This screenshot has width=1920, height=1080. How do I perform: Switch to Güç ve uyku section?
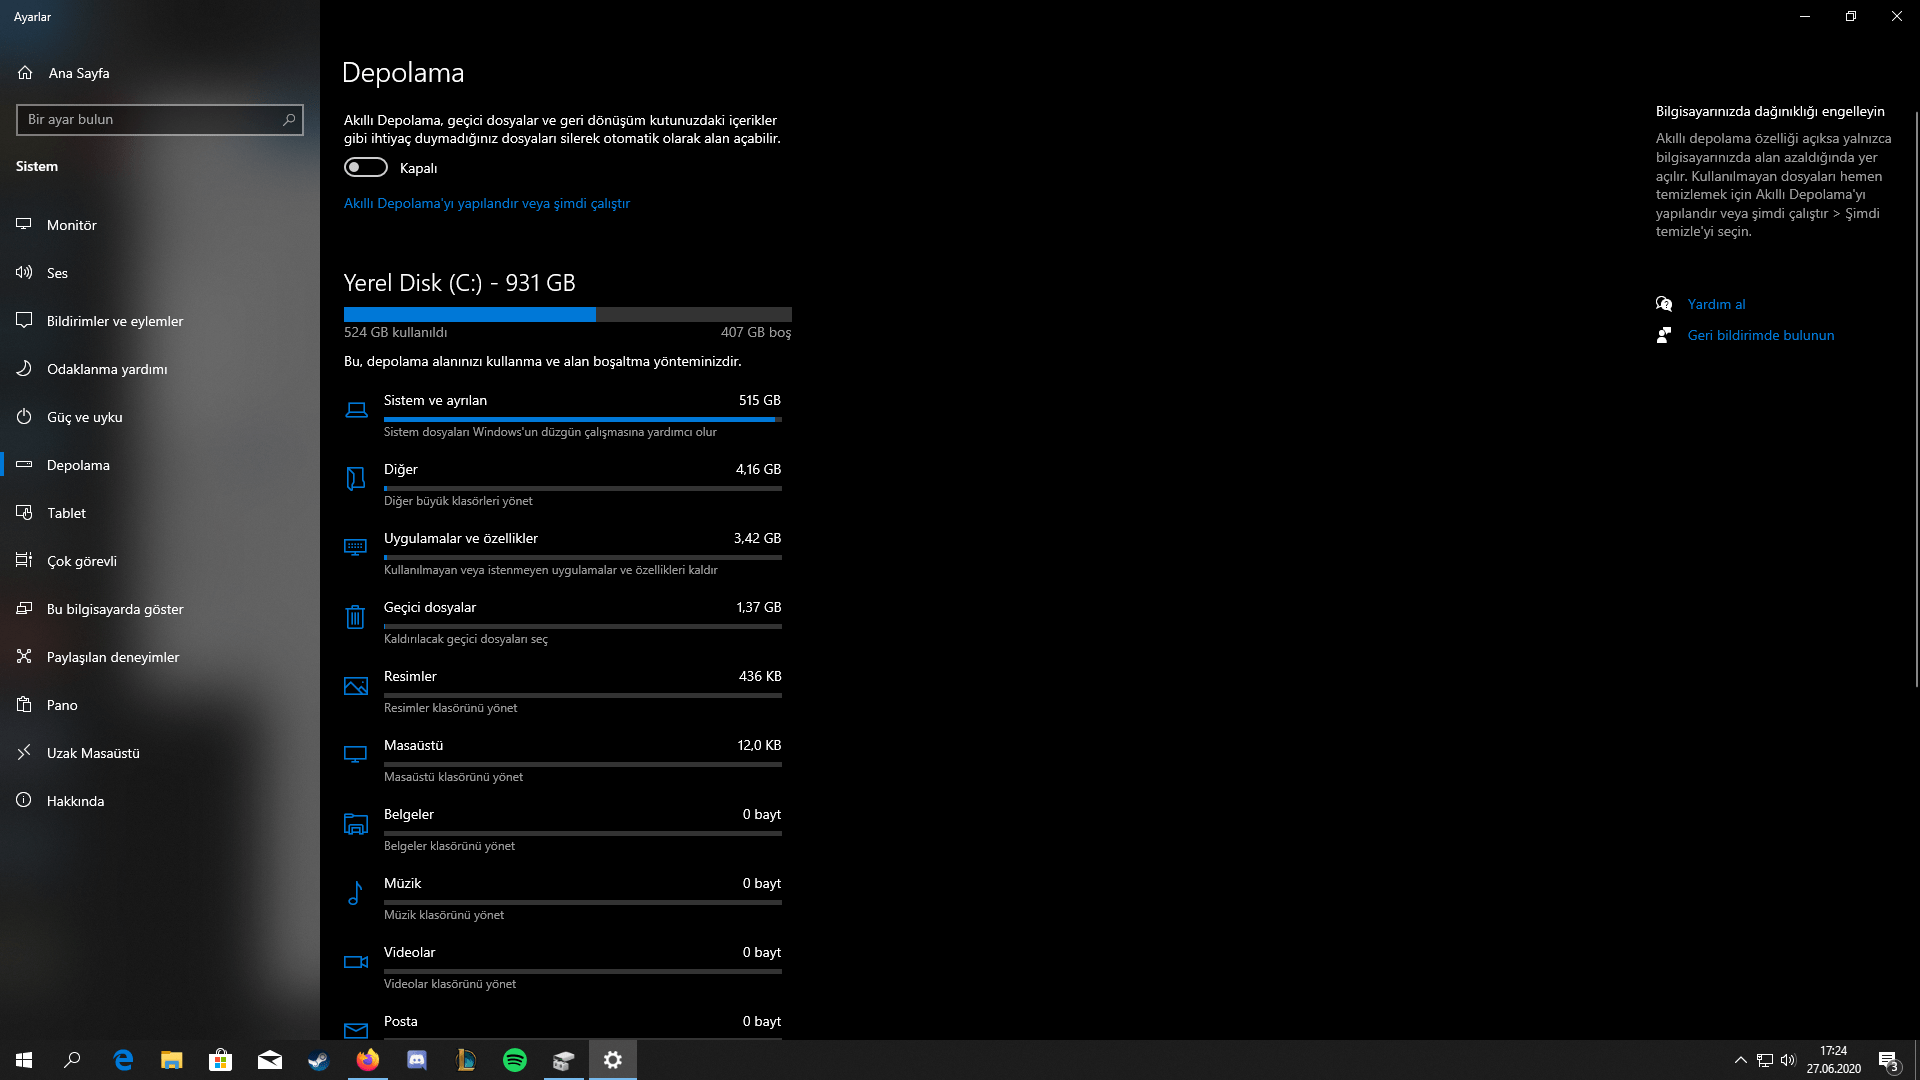(x=84, y=417)
